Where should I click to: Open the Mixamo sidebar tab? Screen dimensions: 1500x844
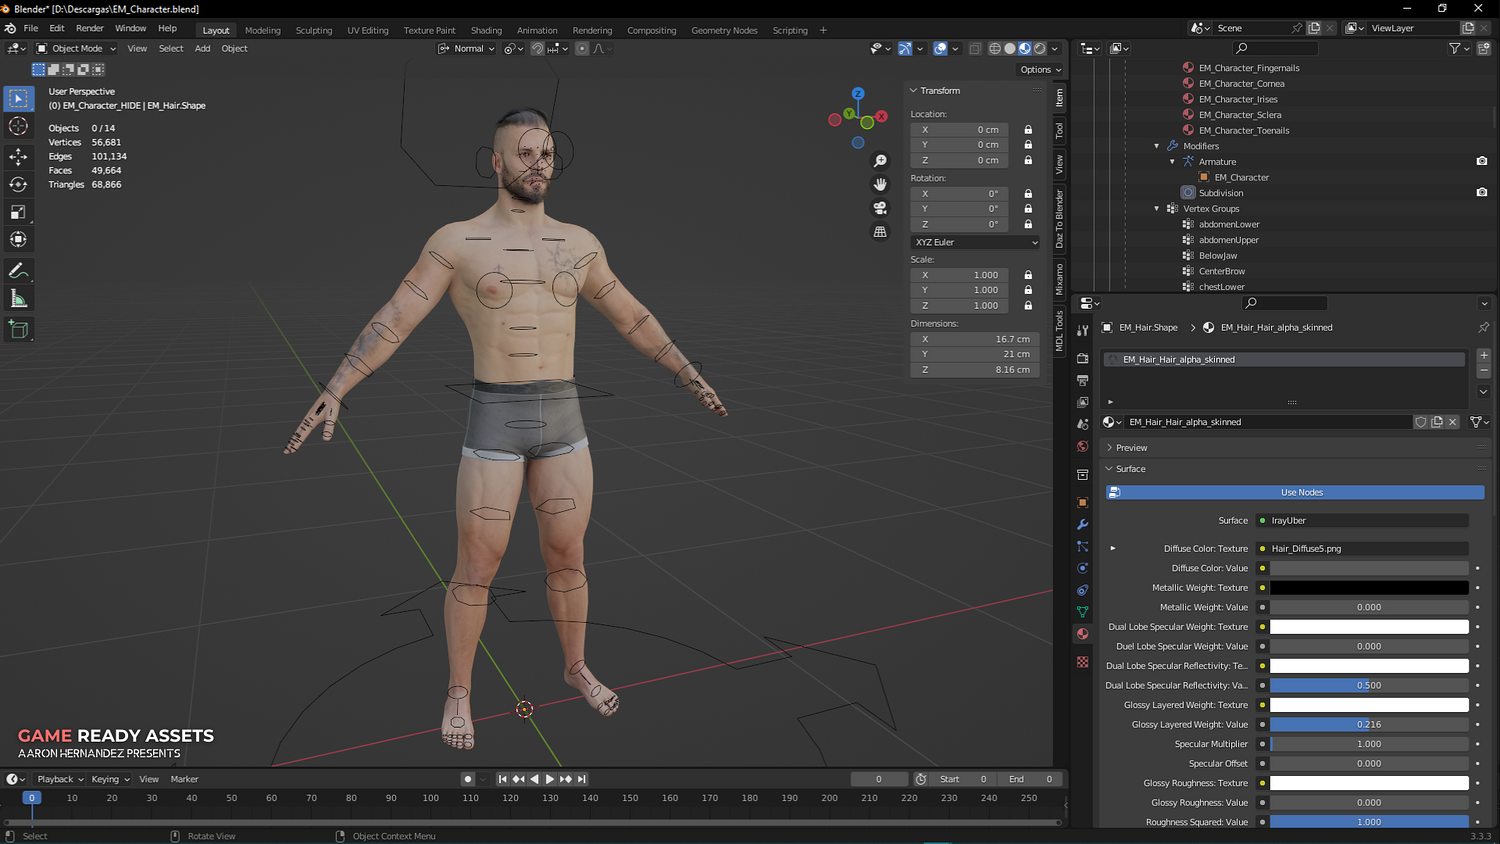pos(1060,279)
